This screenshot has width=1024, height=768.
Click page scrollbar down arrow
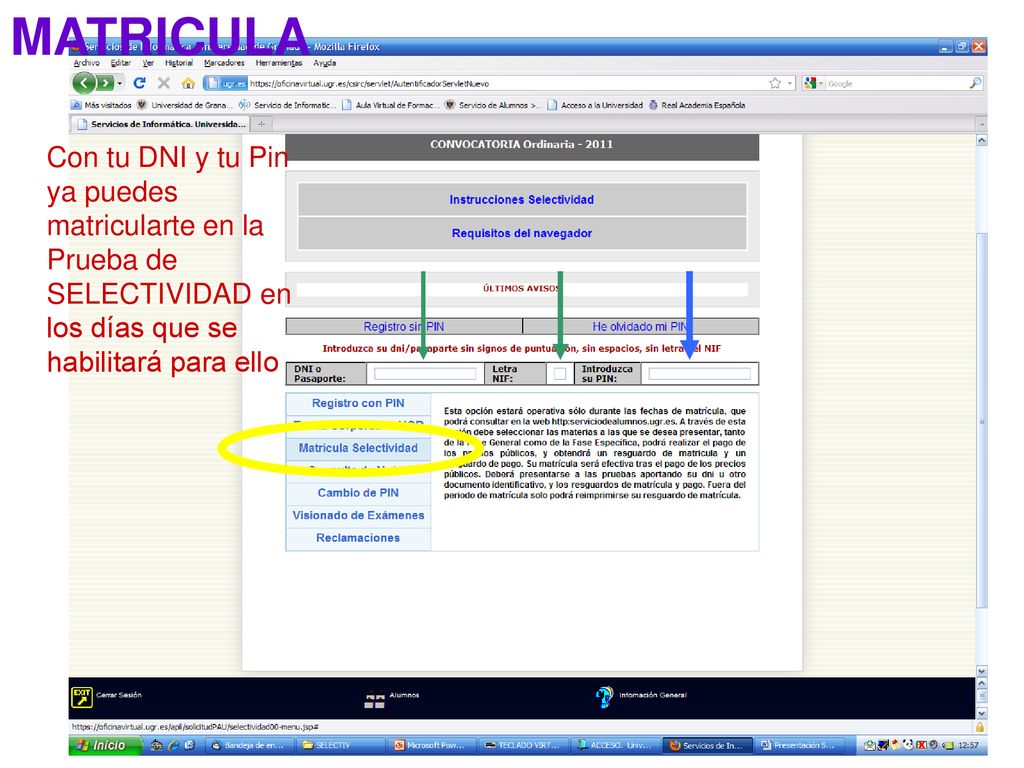(981, 671)
